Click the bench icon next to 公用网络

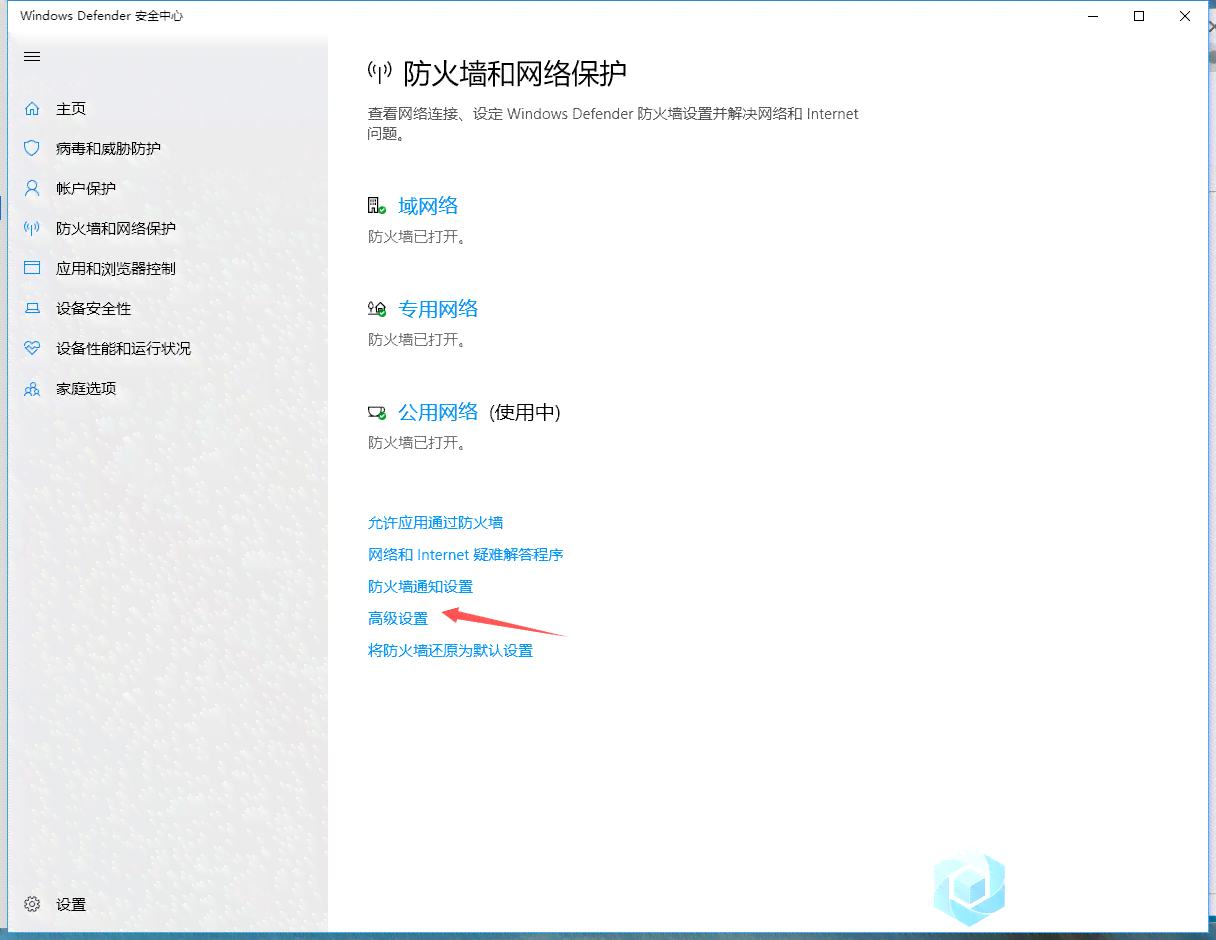pos(377,412)
